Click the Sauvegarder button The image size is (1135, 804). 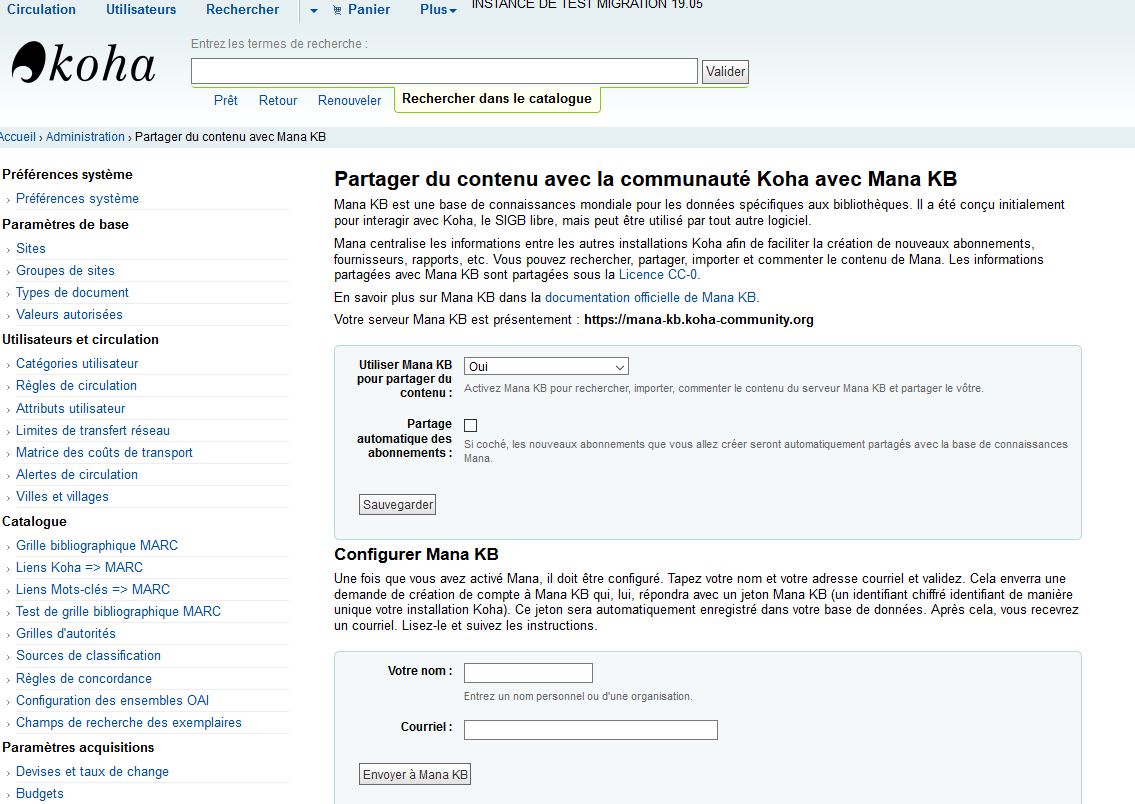click(x=397, y=504)
